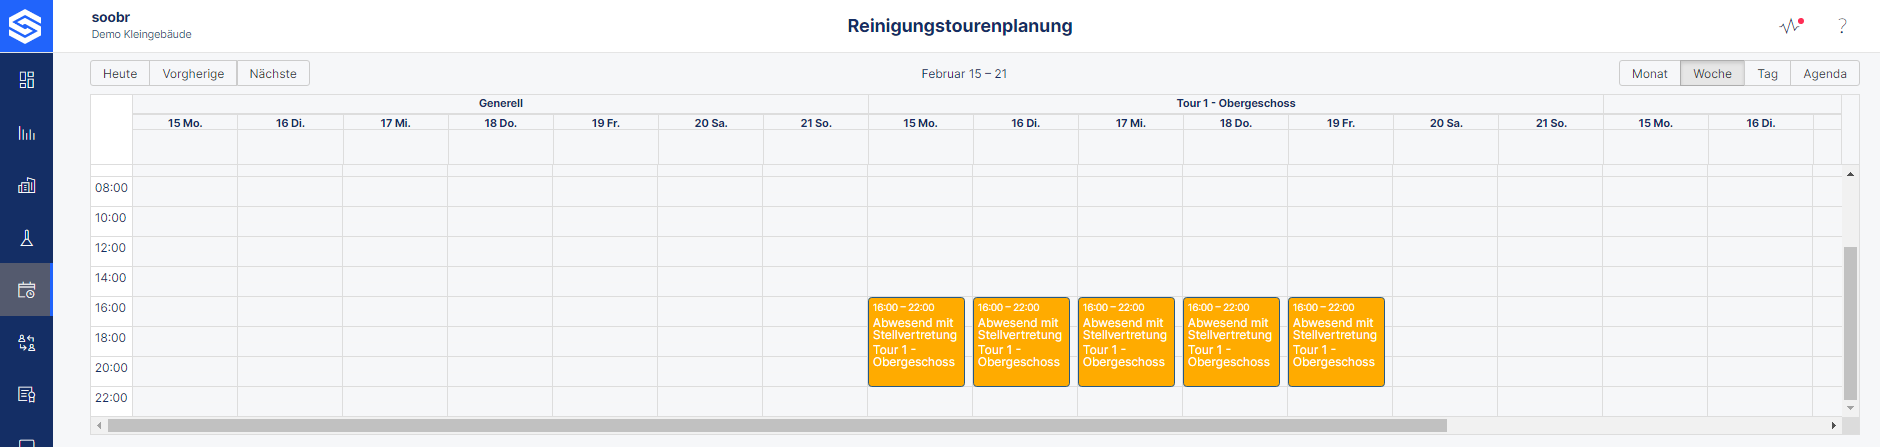This screenshot has height=447, width=1880.
Task: Open the lab flask sidebar icon
Action: coord(27,238)
